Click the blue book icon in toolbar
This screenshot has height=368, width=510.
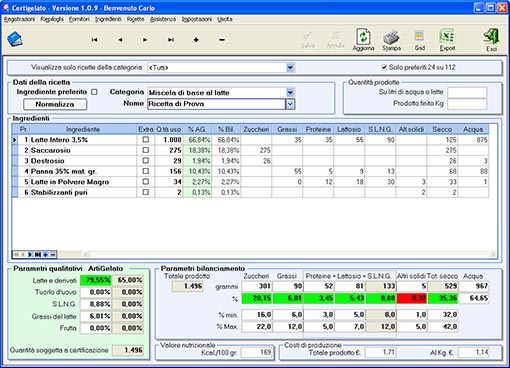click(15, 39)
